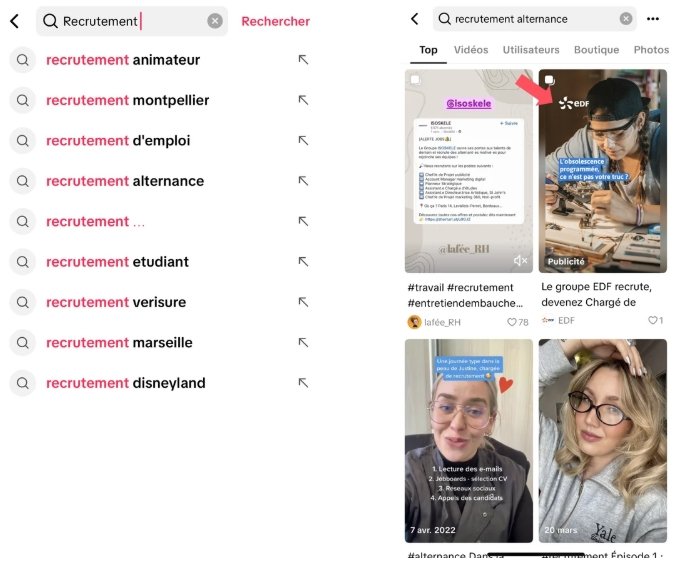Open the lafée_RH profile avatar
Viewport: 674px width, 565px height.
tap(414, 322)
